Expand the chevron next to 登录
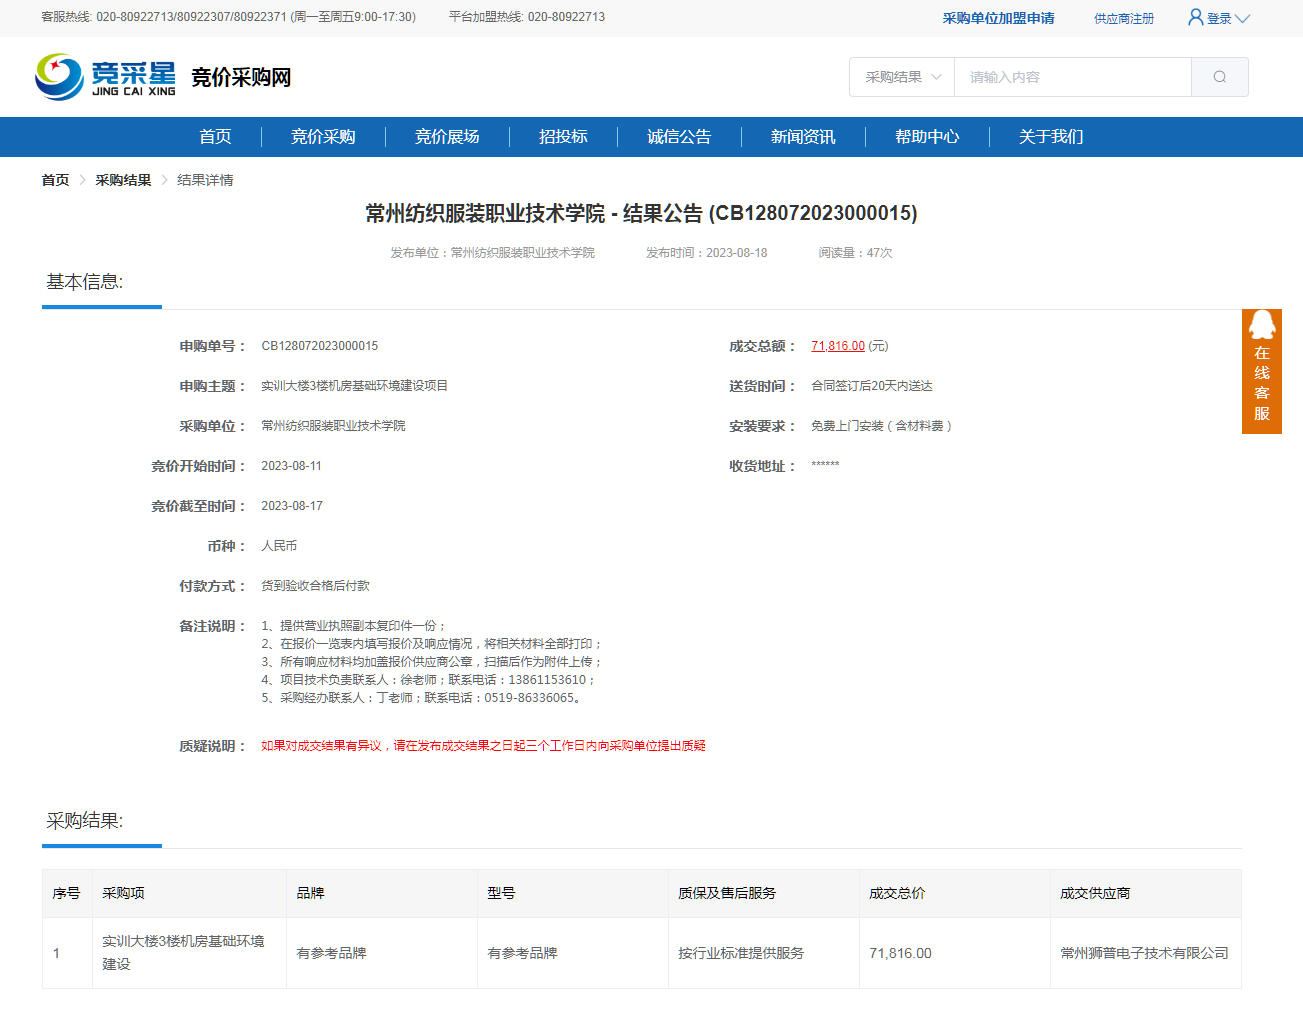Screen dimensions: 1303x1026 (1242, 19)
